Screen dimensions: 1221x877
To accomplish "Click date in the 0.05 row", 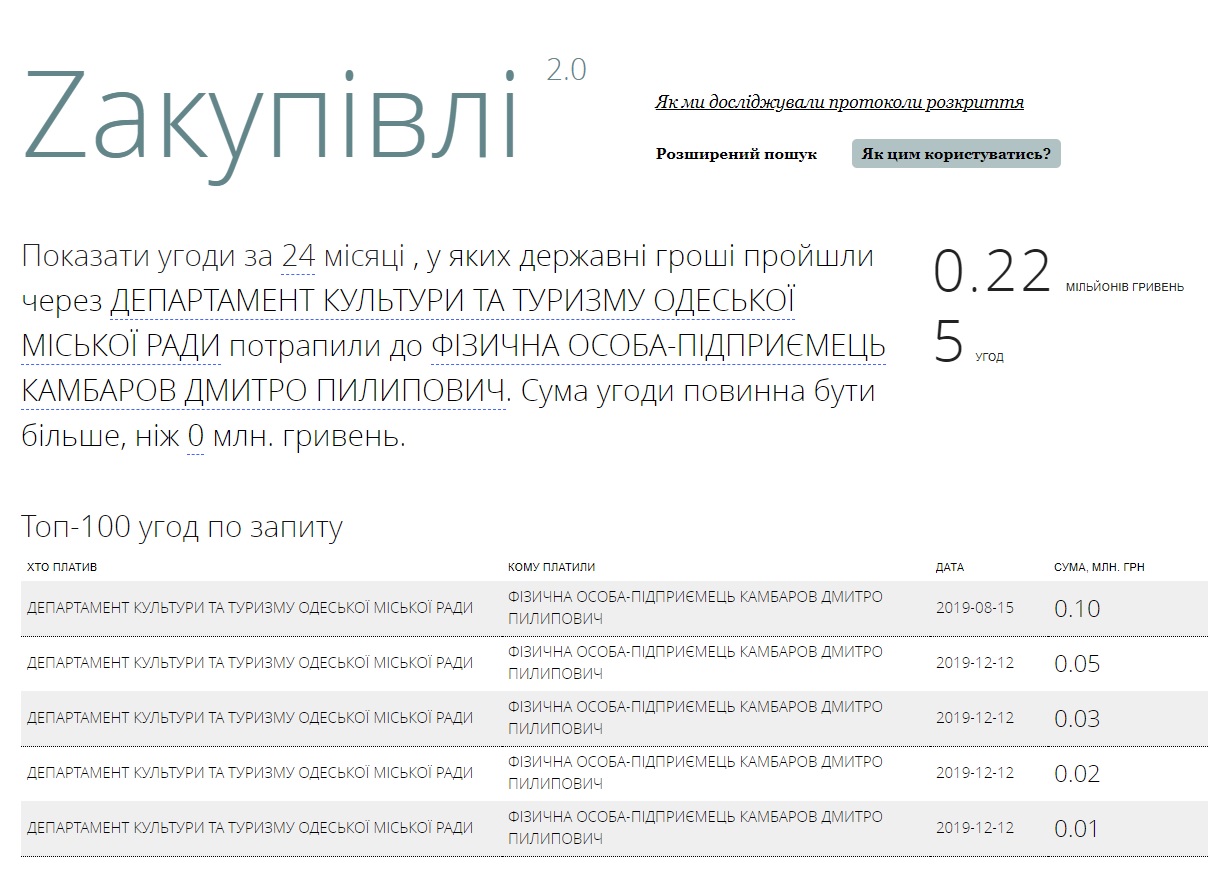I will coord(974,663).
